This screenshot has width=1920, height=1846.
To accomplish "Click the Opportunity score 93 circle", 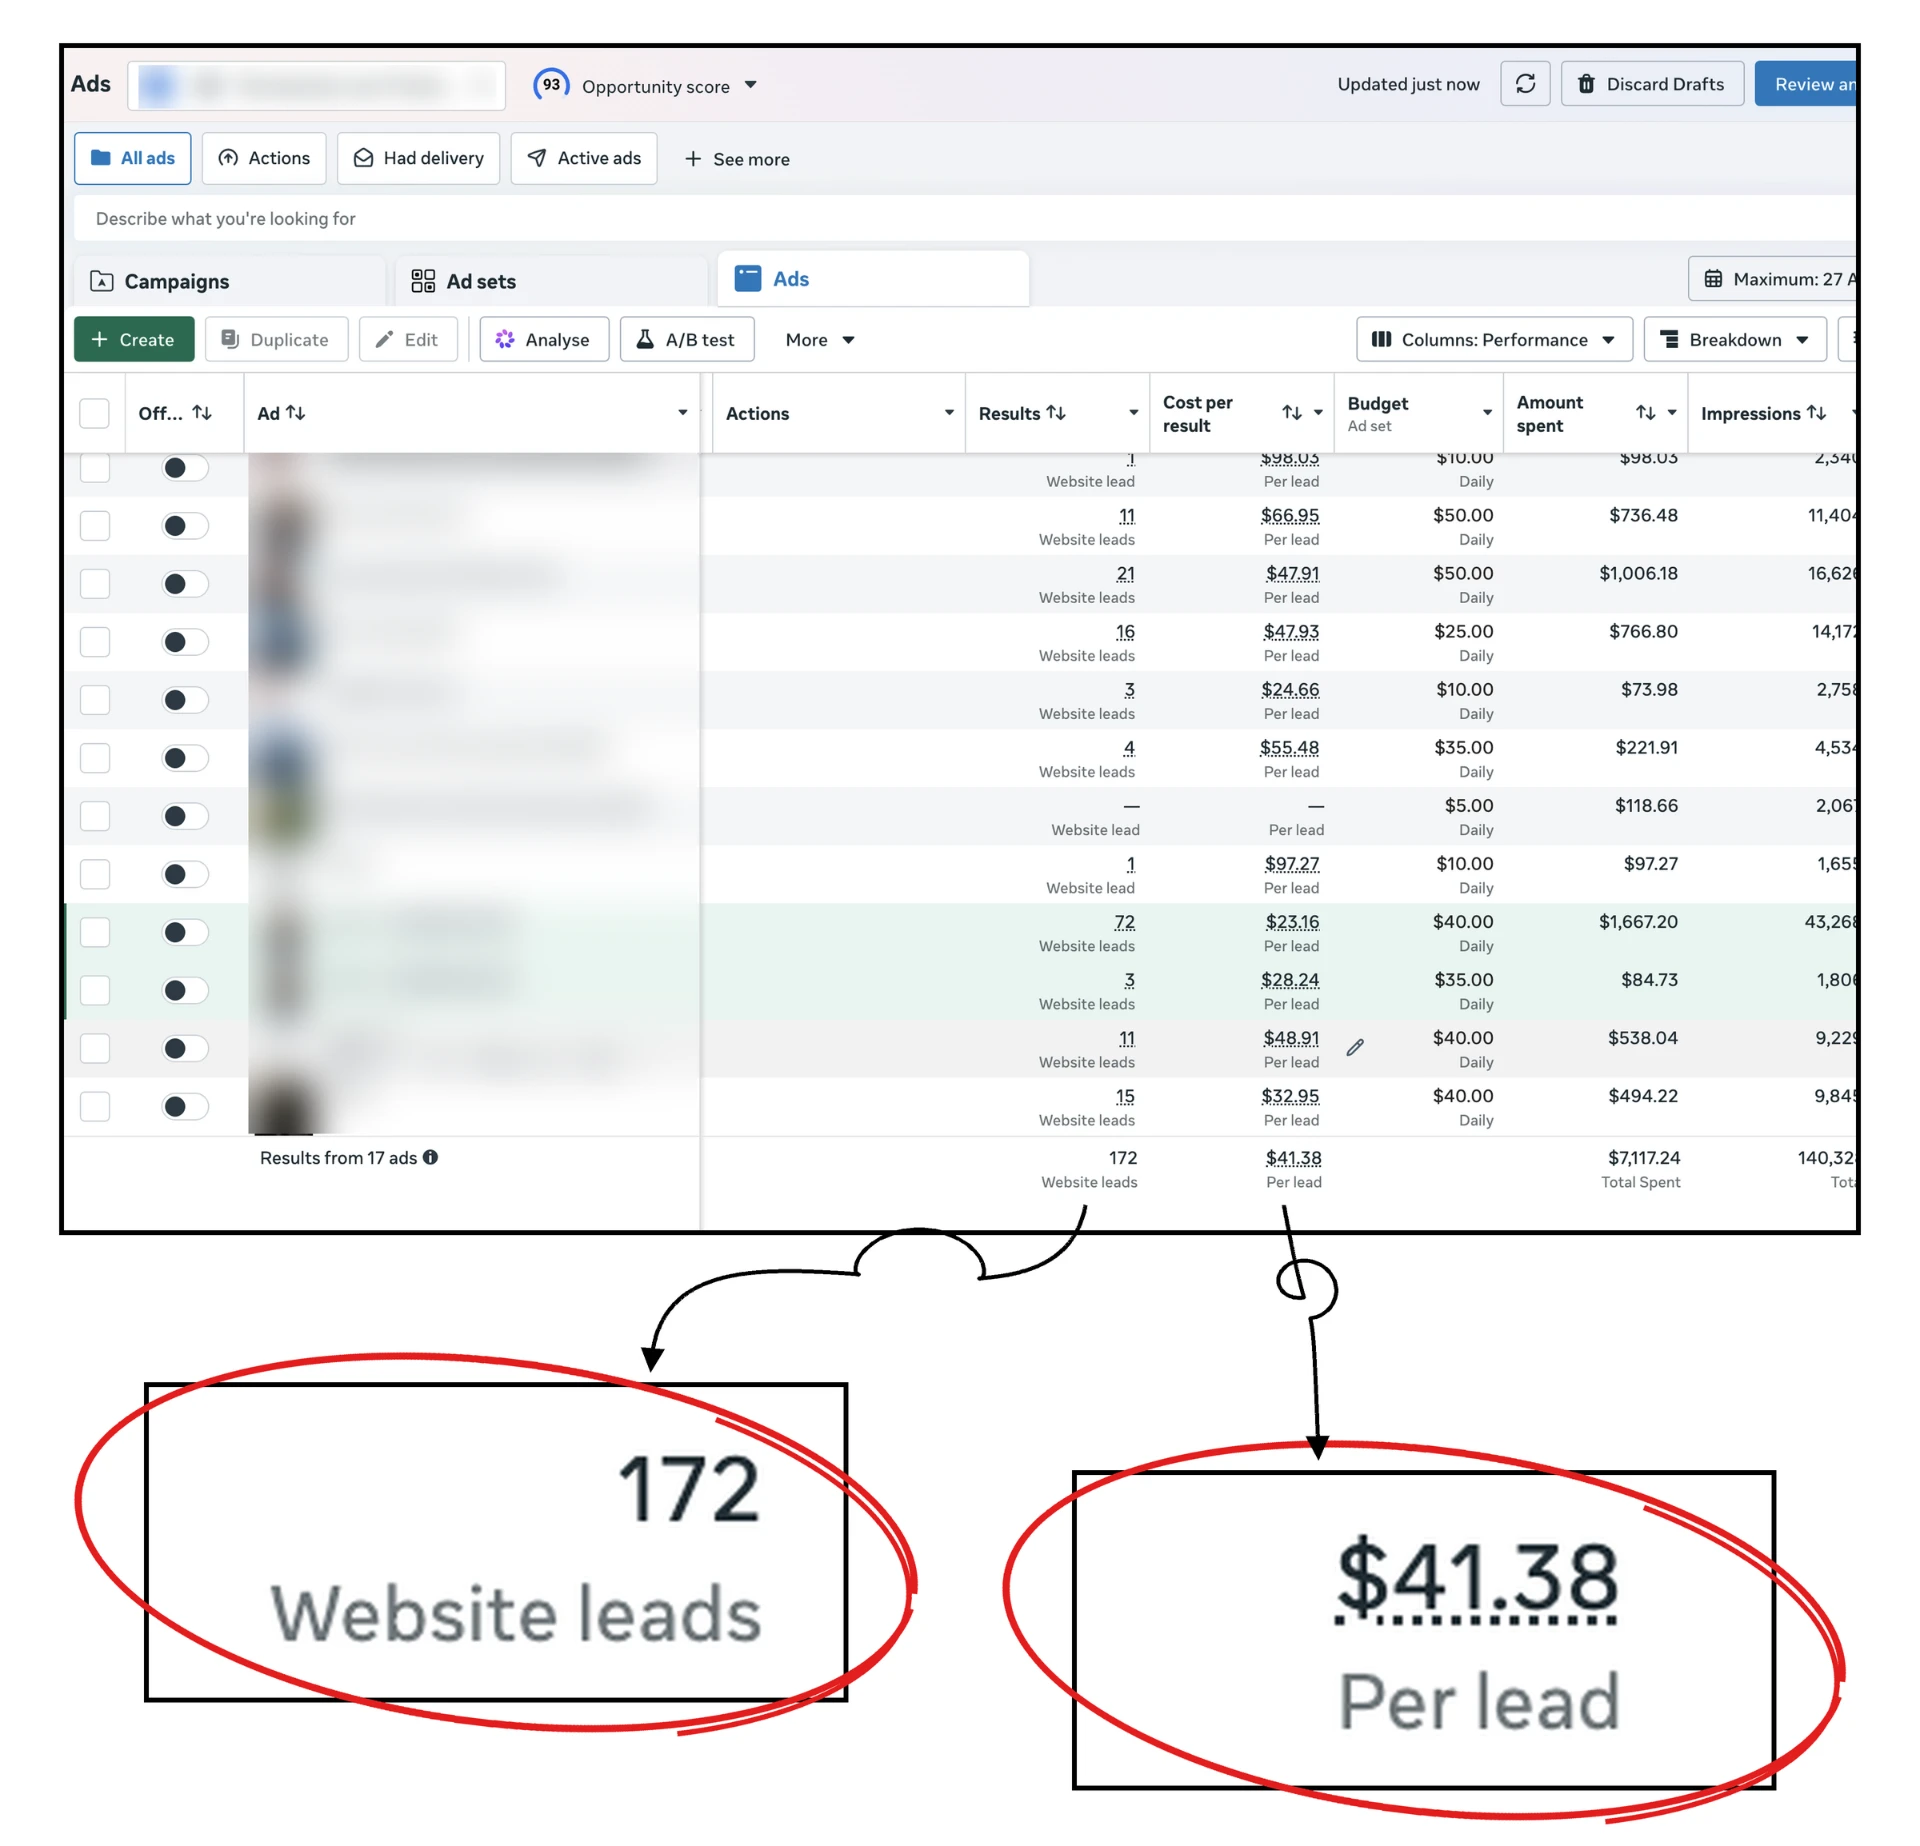I will [x=551, y=85].
